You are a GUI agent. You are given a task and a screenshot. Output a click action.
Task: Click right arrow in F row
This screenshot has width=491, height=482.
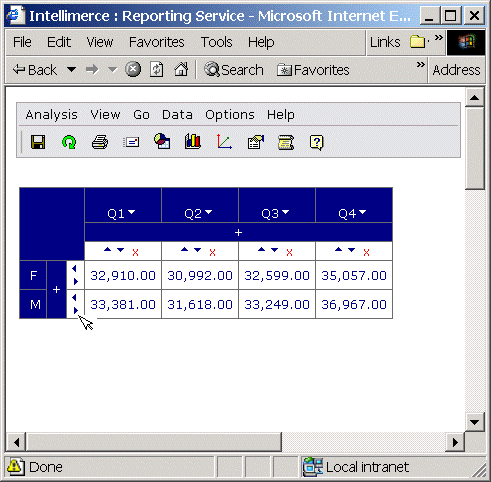(76, 281)
